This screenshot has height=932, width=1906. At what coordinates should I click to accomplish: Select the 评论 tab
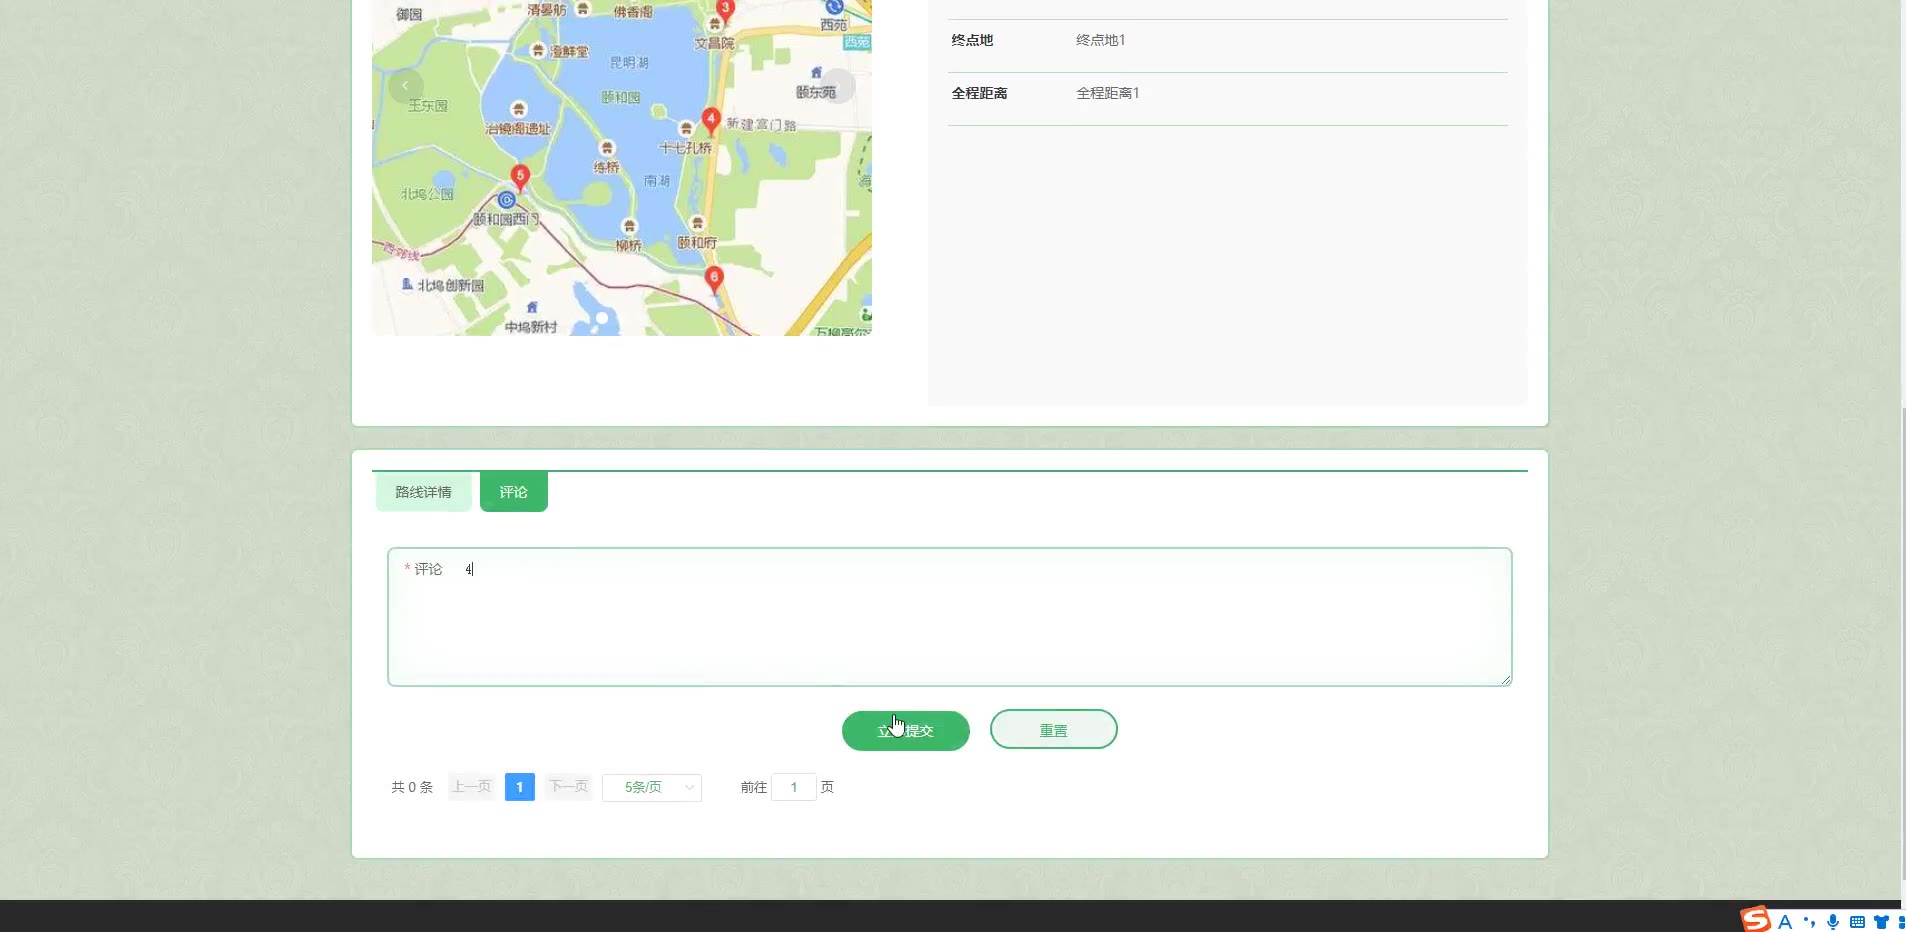[513, 492]
